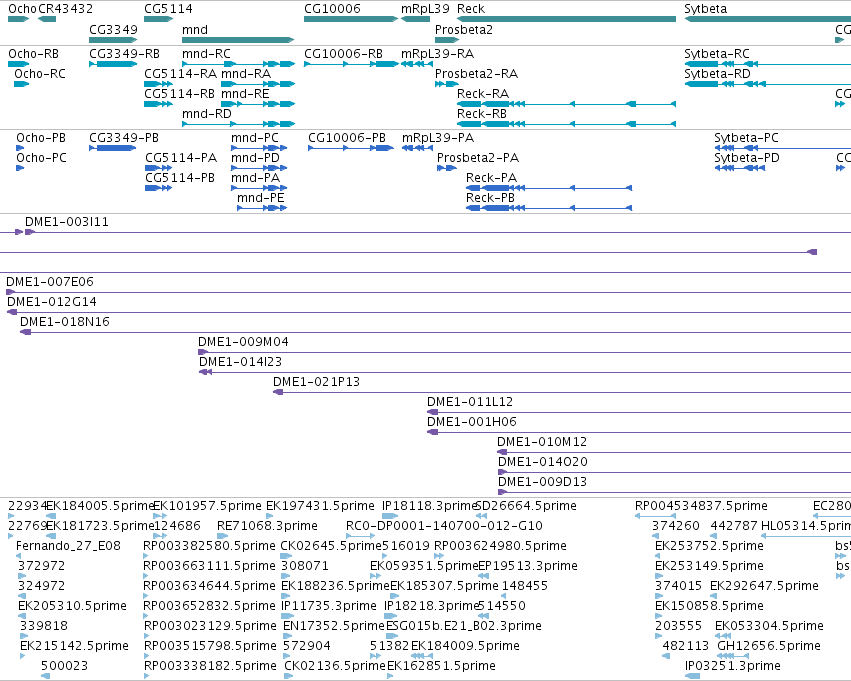Click the Prosbeta2 gene label
This screenshot has width=851, height=681.
[464, 30]
